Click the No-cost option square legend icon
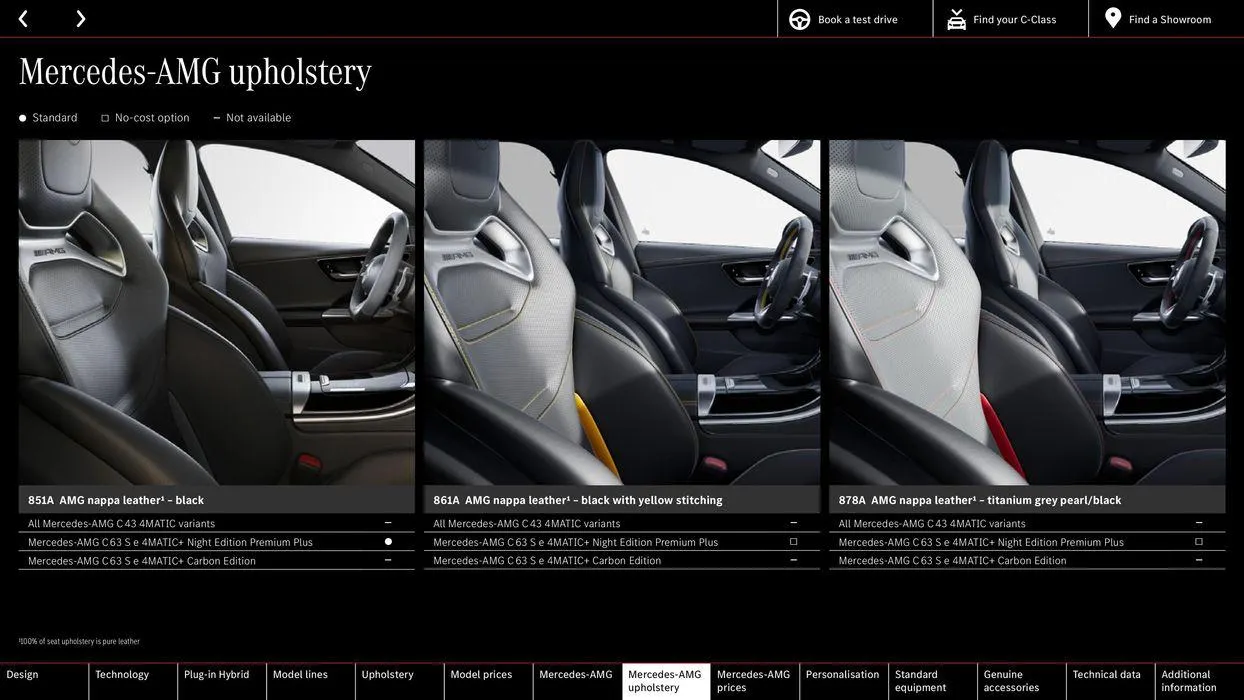Screen dimensions: 1244x700 (105, 118)
